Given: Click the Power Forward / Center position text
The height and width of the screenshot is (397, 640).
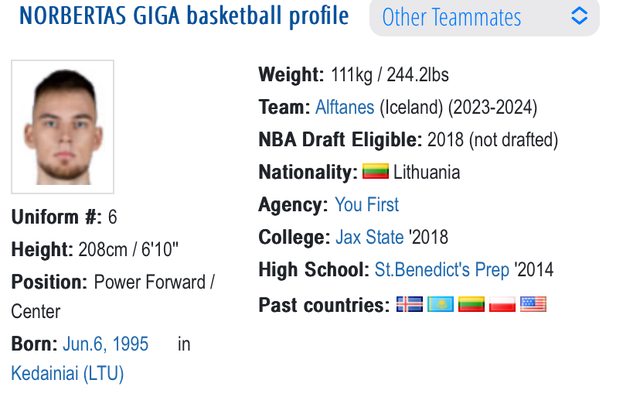Looking at the screenshot, I should coord(113,297).
